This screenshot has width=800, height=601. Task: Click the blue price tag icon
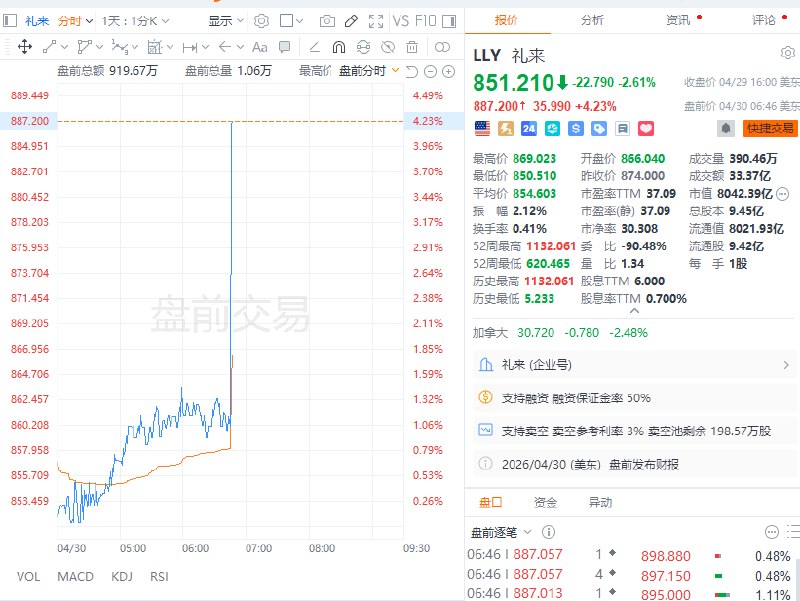pos(599,128)
